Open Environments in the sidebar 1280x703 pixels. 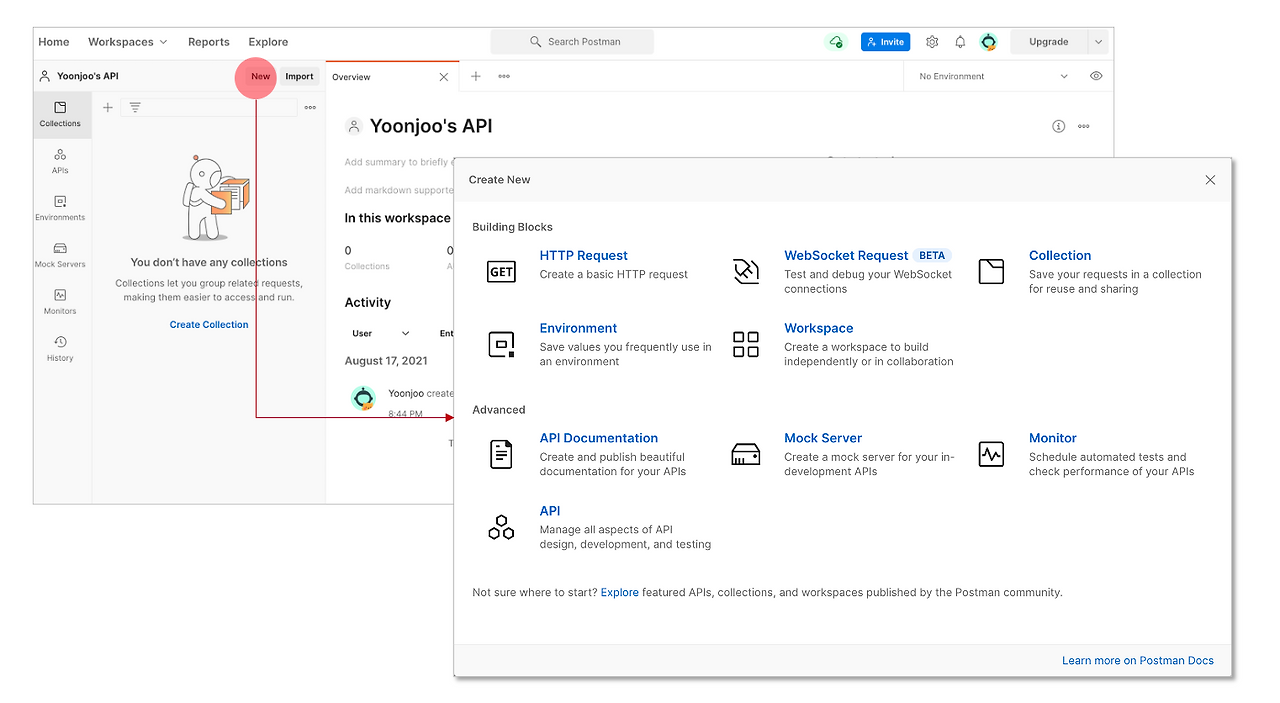click(x=60, y=208)
